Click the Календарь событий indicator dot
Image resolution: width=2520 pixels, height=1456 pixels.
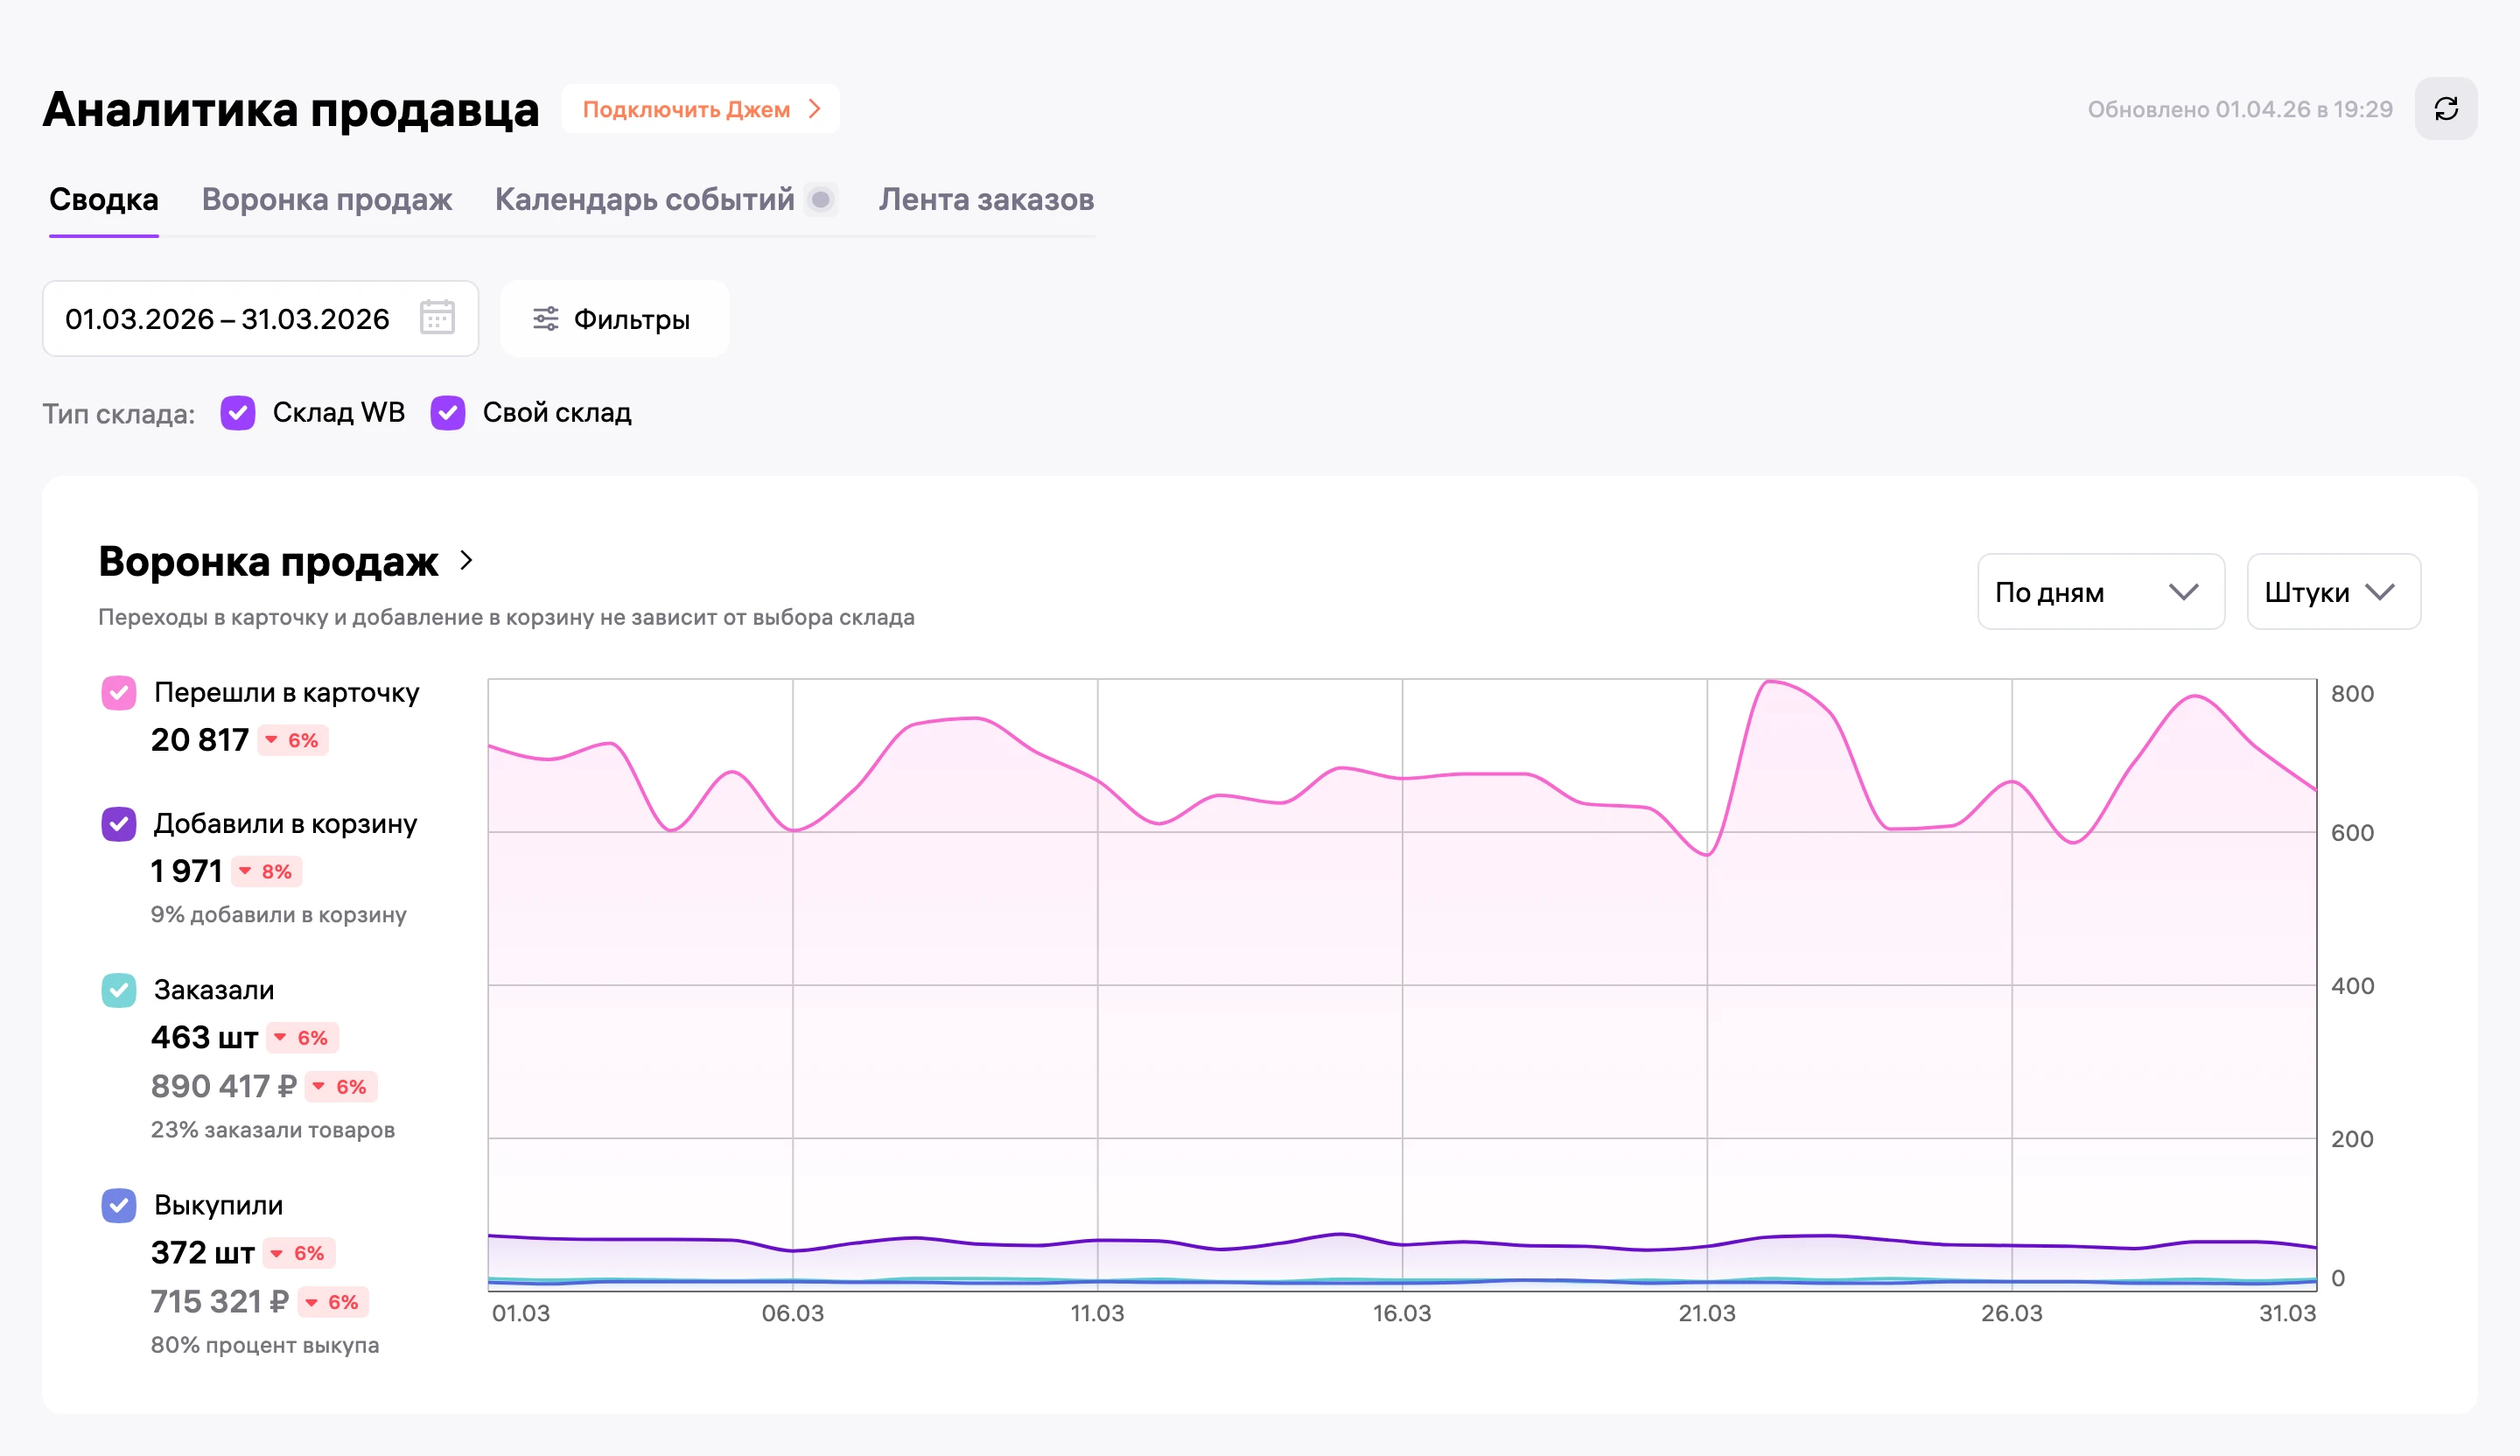point(821,200)
